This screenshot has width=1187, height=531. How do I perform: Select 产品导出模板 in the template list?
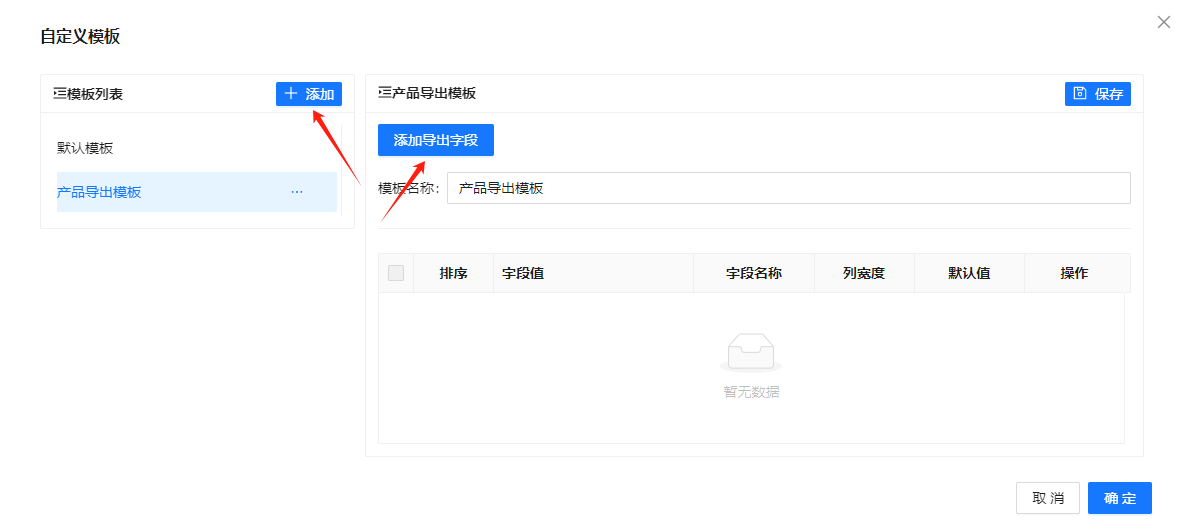click(x=100, y=192)
